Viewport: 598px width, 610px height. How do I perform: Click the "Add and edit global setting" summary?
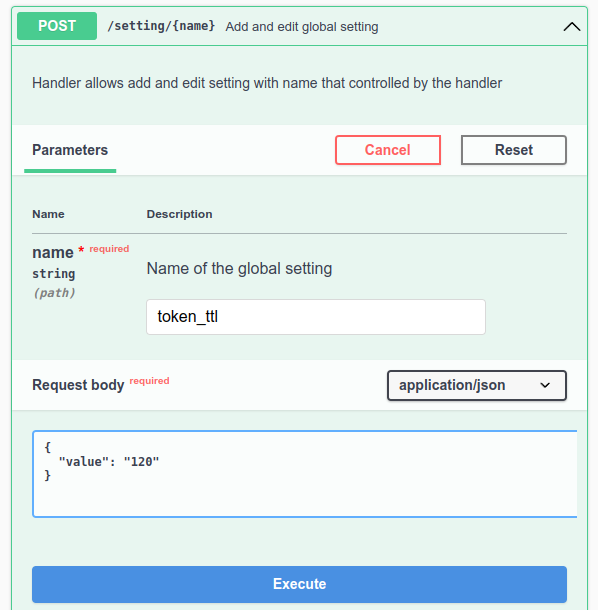pos(302,26)
